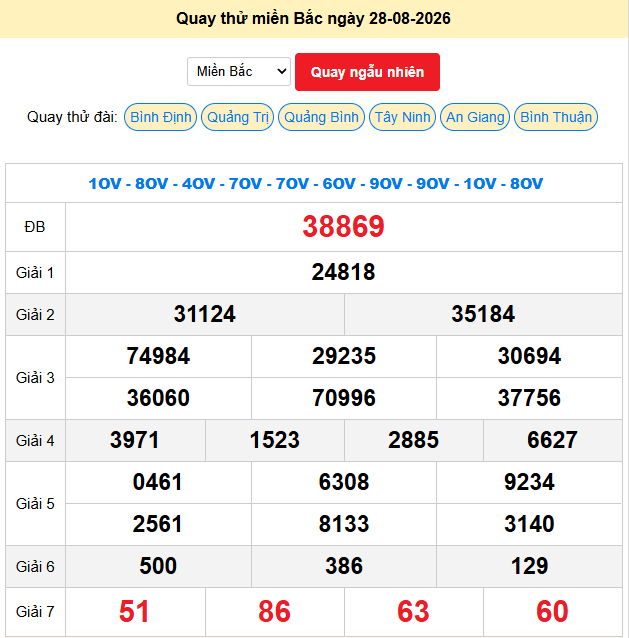Choose the Quảng Bình station link
This screenshot has height=638, width=629.
[x=321, y=117]
